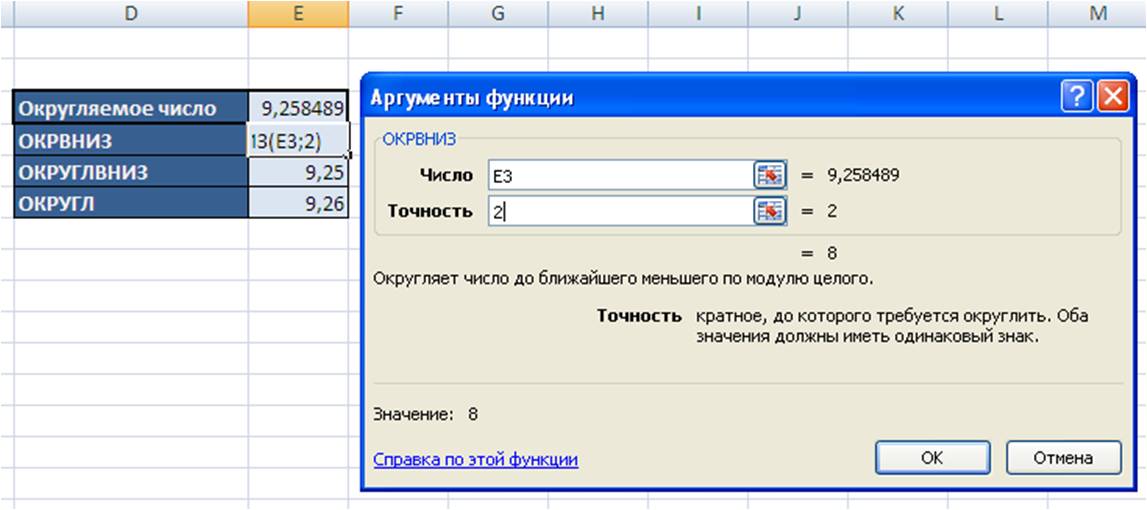The height and width of the screenshot is (510, 1147).
Task: Select column E header
Action: click(x=298, y=13)
